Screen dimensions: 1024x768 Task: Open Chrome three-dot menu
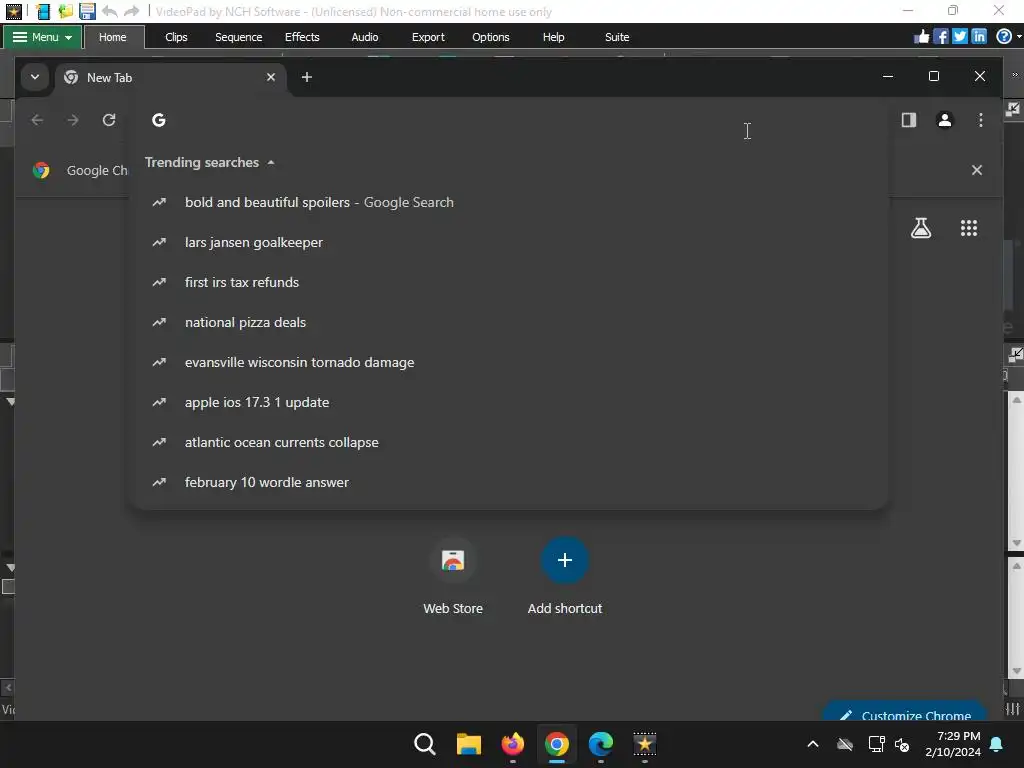pos(980,120)
